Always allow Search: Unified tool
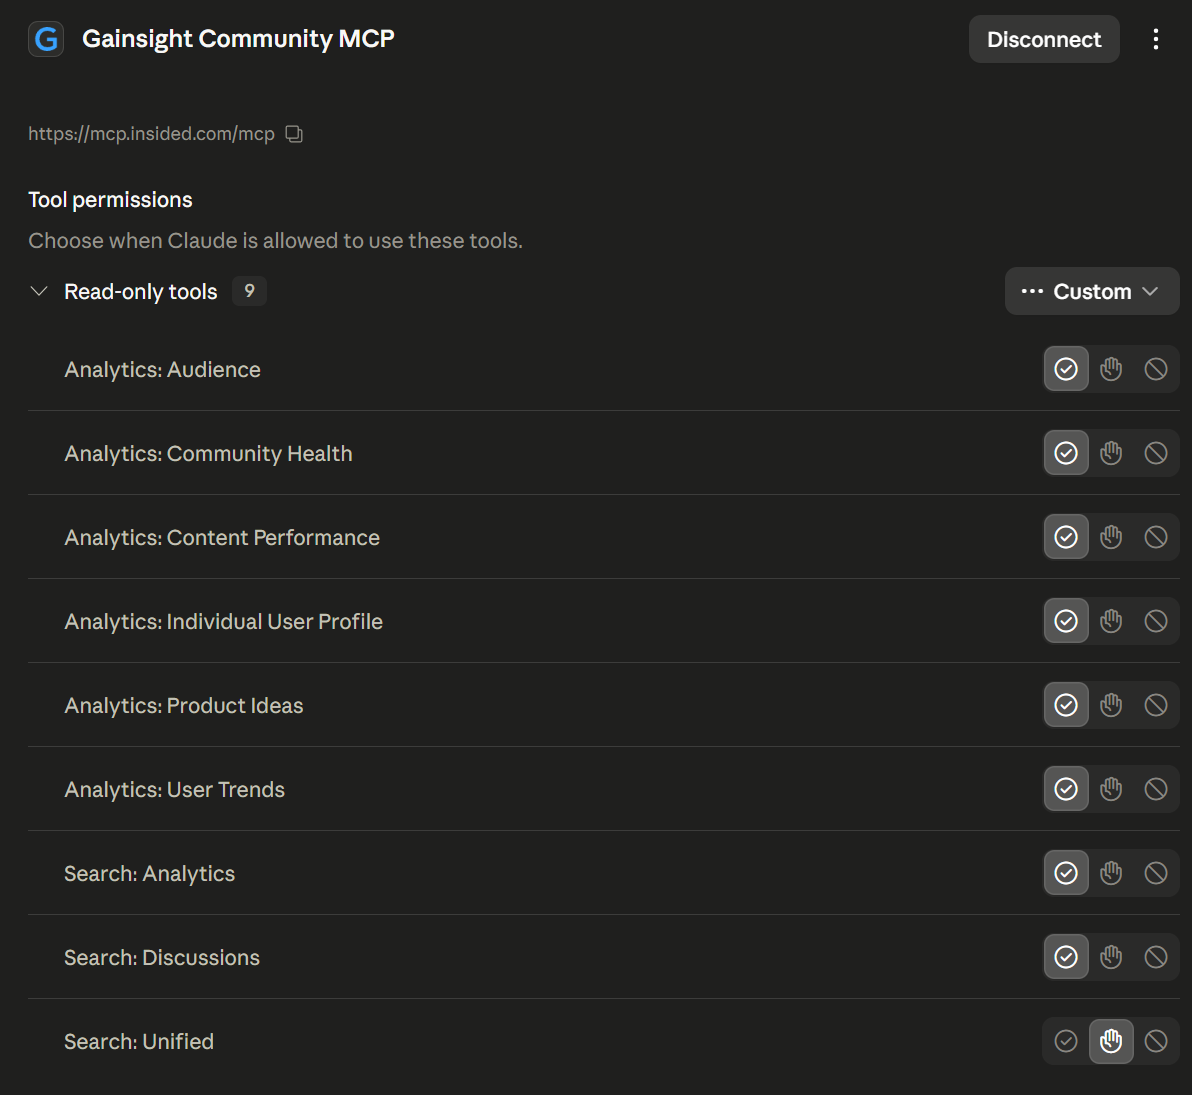This screenshot has height=1095, width=1192. [1066, 1041]
